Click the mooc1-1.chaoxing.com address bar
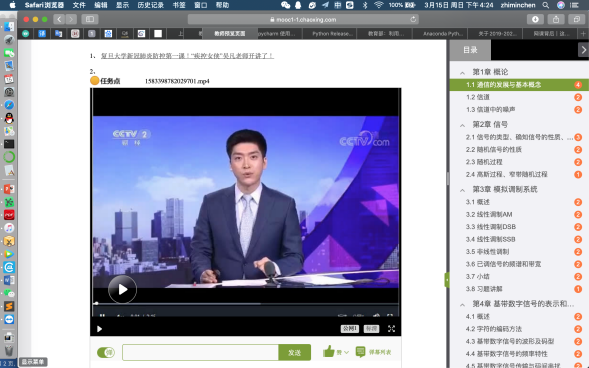Viewport: 589px width, 368px height. [x=303, y=19]
